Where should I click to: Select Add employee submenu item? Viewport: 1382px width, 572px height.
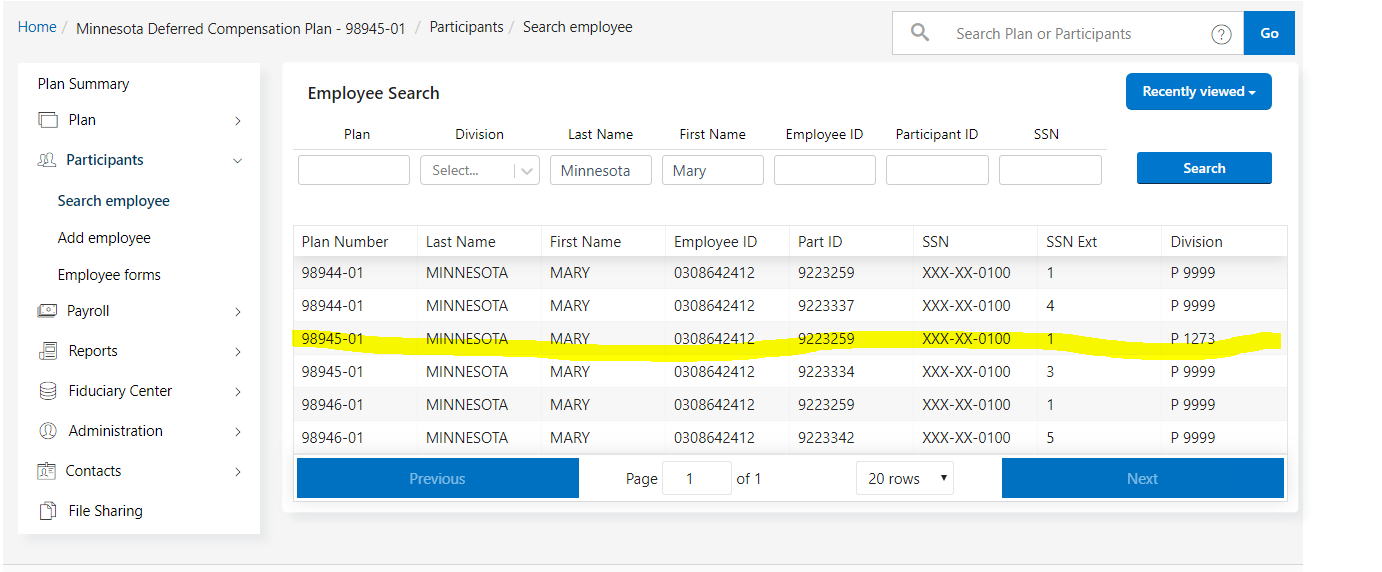coord(104,238)
